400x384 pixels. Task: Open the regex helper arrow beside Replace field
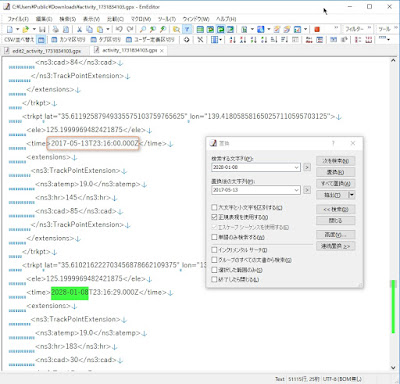[307, 190]
